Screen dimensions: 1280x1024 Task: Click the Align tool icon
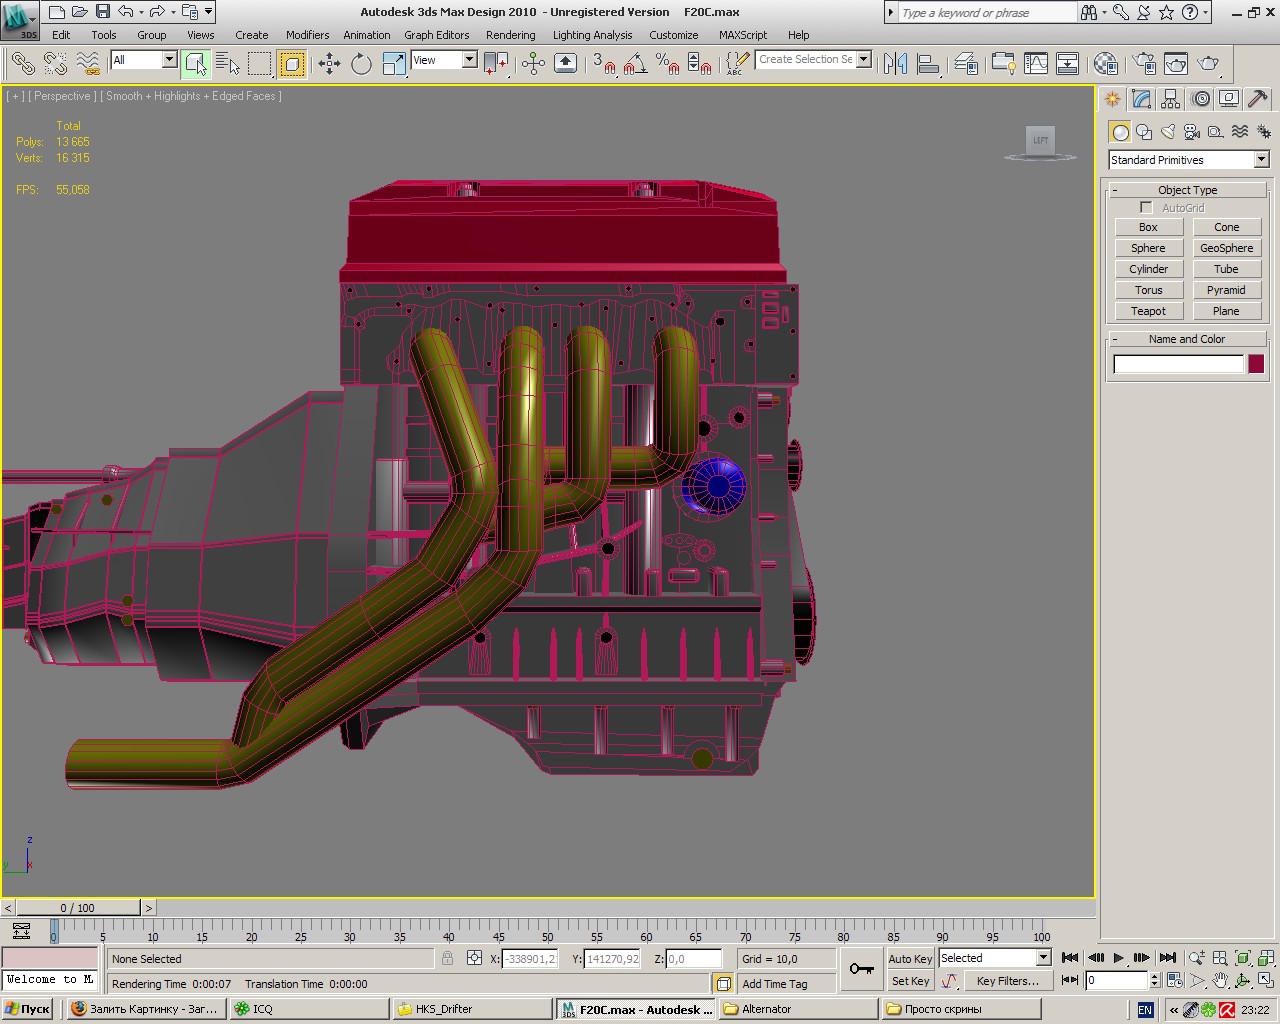click(928, 64)
